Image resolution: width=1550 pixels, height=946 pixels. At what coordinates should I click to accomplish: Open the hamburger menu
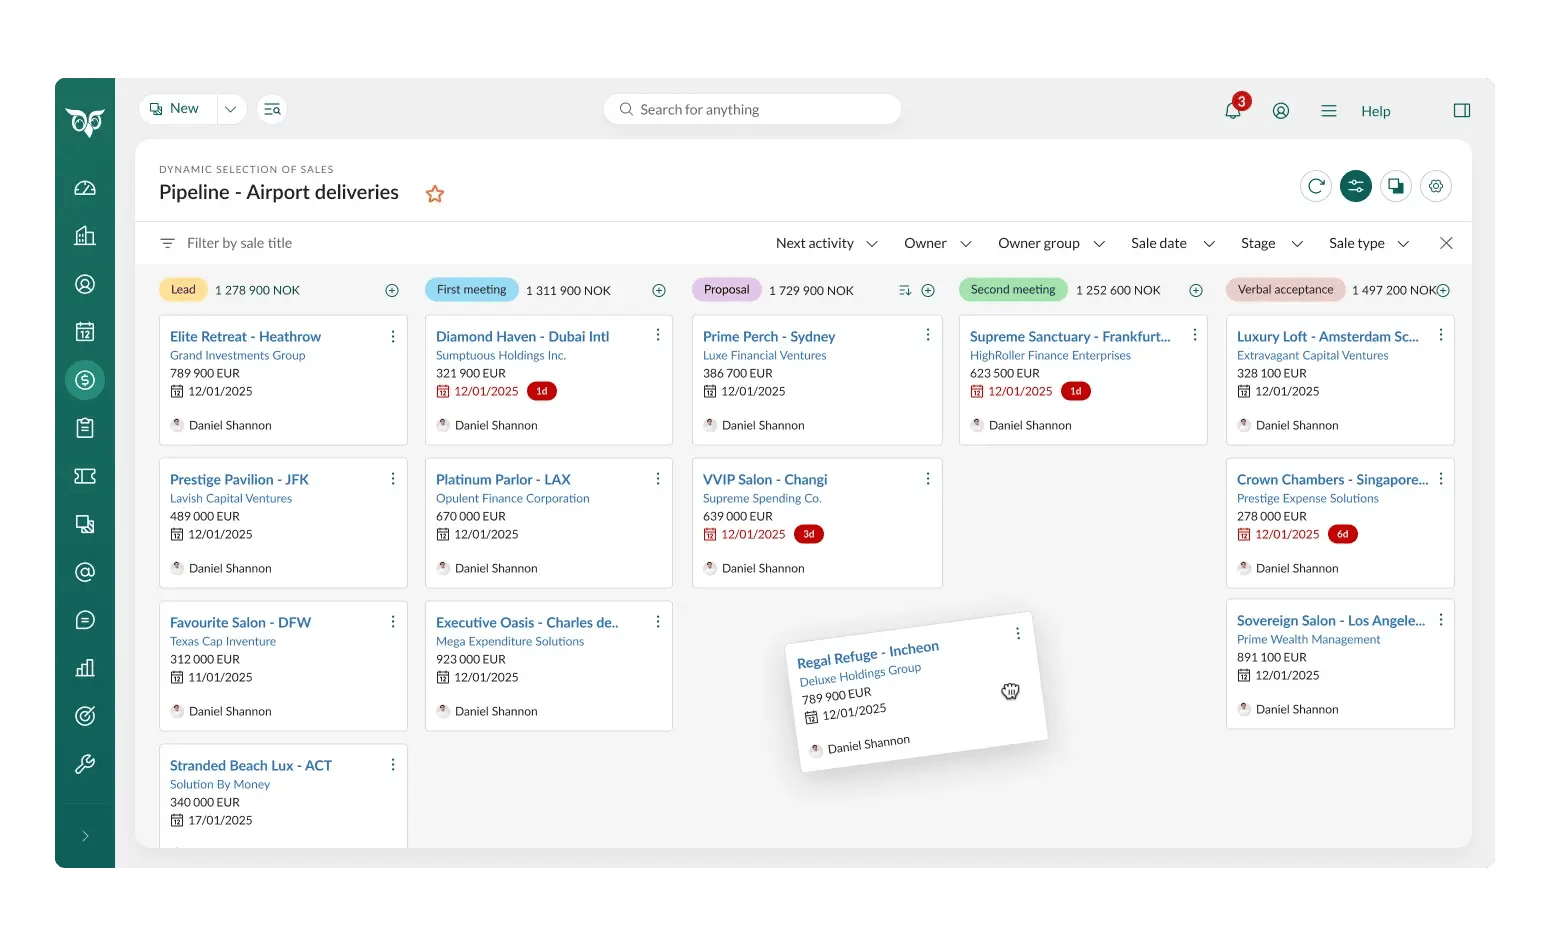pos(1328,110)
